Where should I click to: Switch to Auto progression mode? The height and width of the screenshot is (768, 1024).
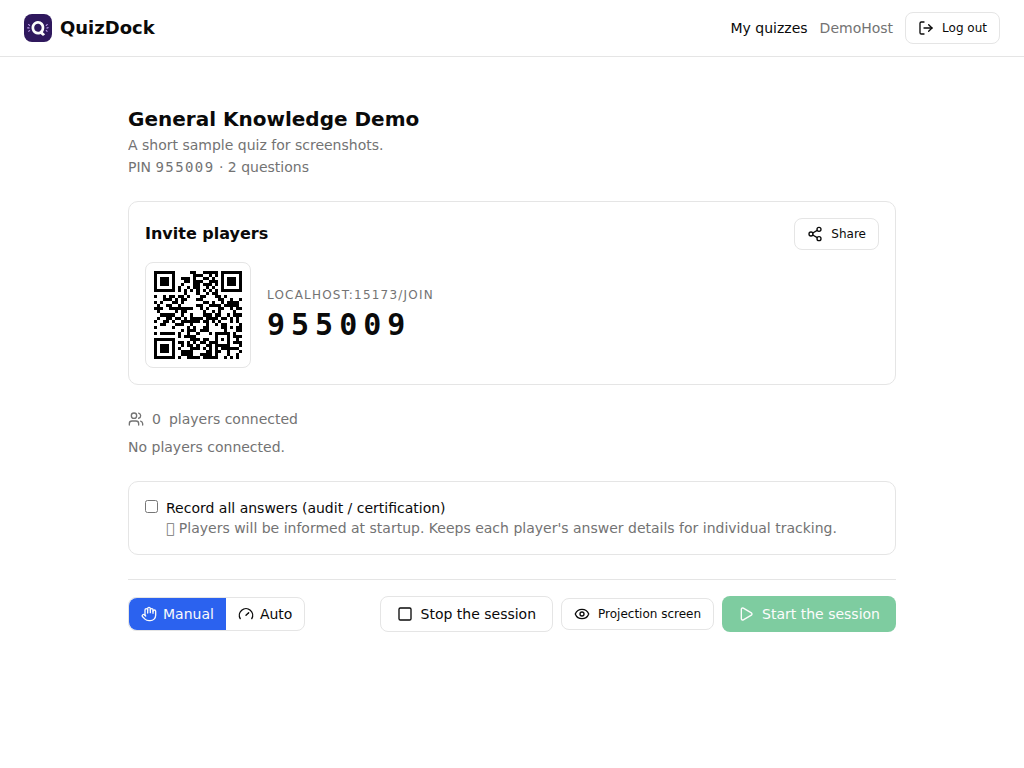click(265, 614)
